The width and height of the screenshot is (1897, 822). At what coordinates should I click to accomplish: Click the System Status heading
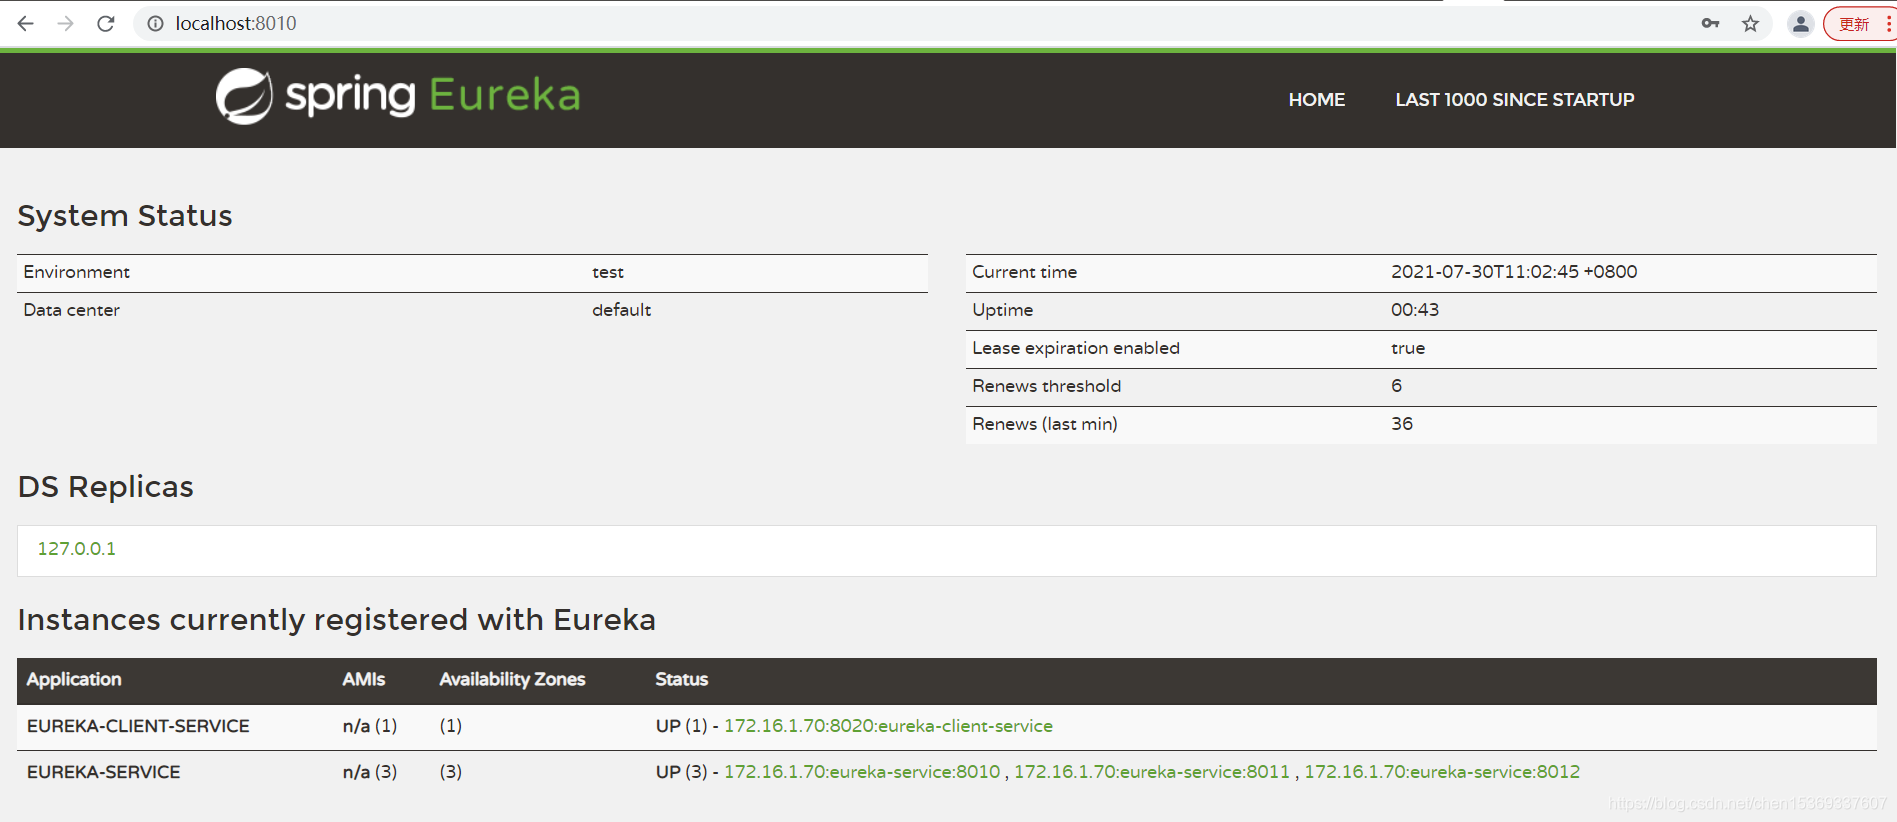pyautogui.click(x=125, y=216)
